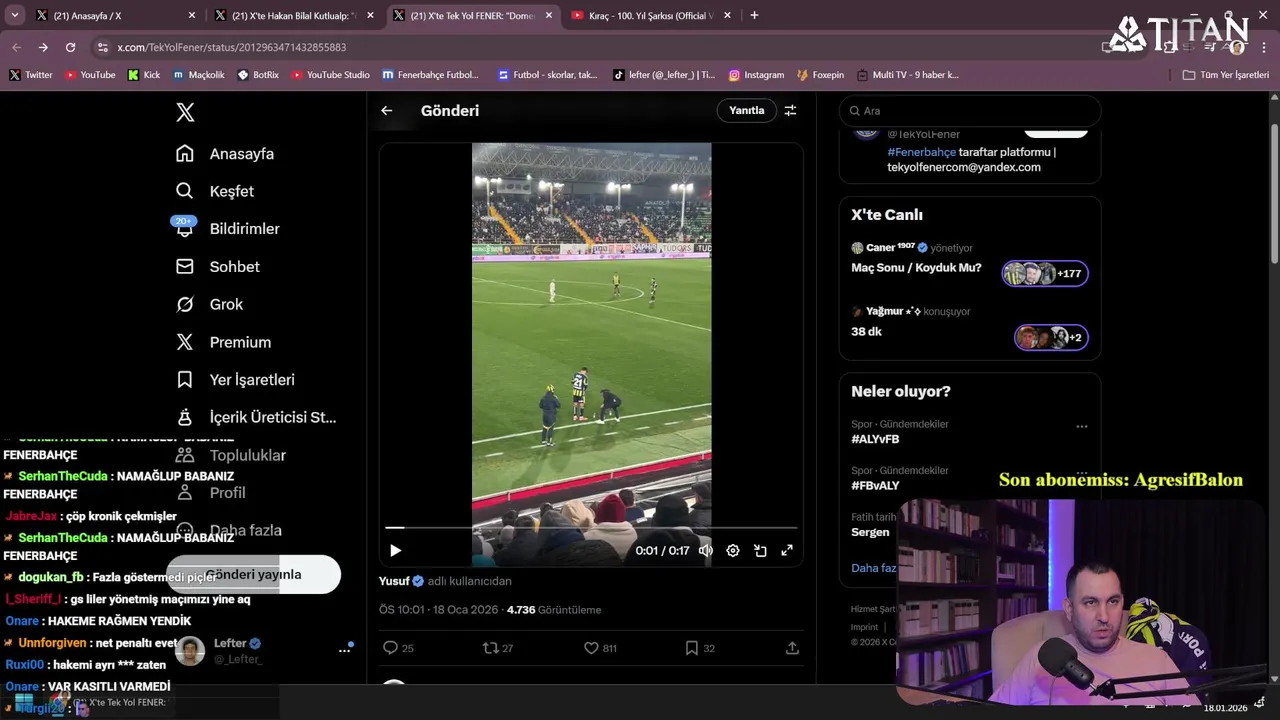Open the tab search dropdown
The width and height of the screenshot is (1280, 720).
coord(14,16)
